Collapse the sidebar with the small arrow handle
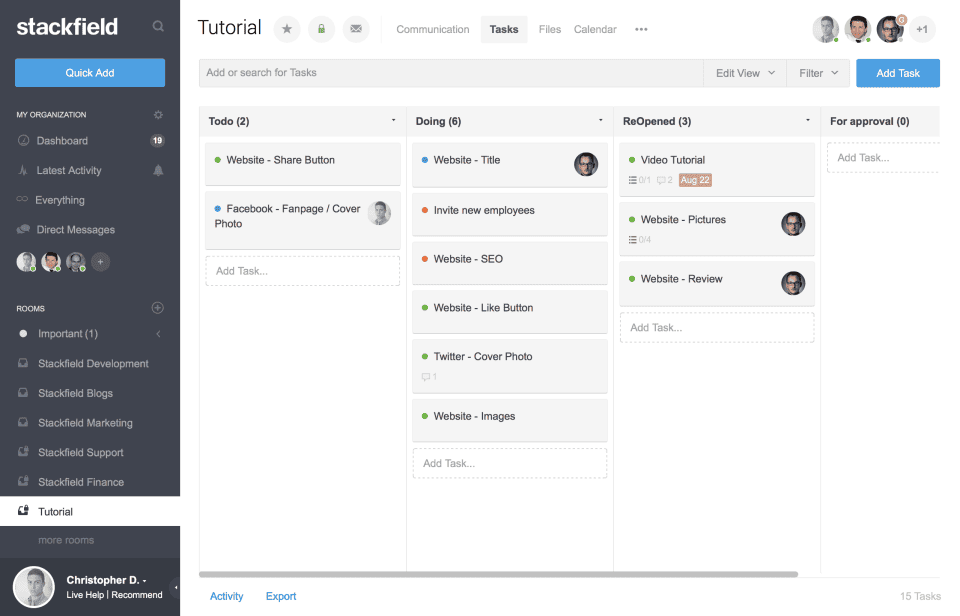The image size is (960, 616). pyautogui.click(x=176, y=587)
